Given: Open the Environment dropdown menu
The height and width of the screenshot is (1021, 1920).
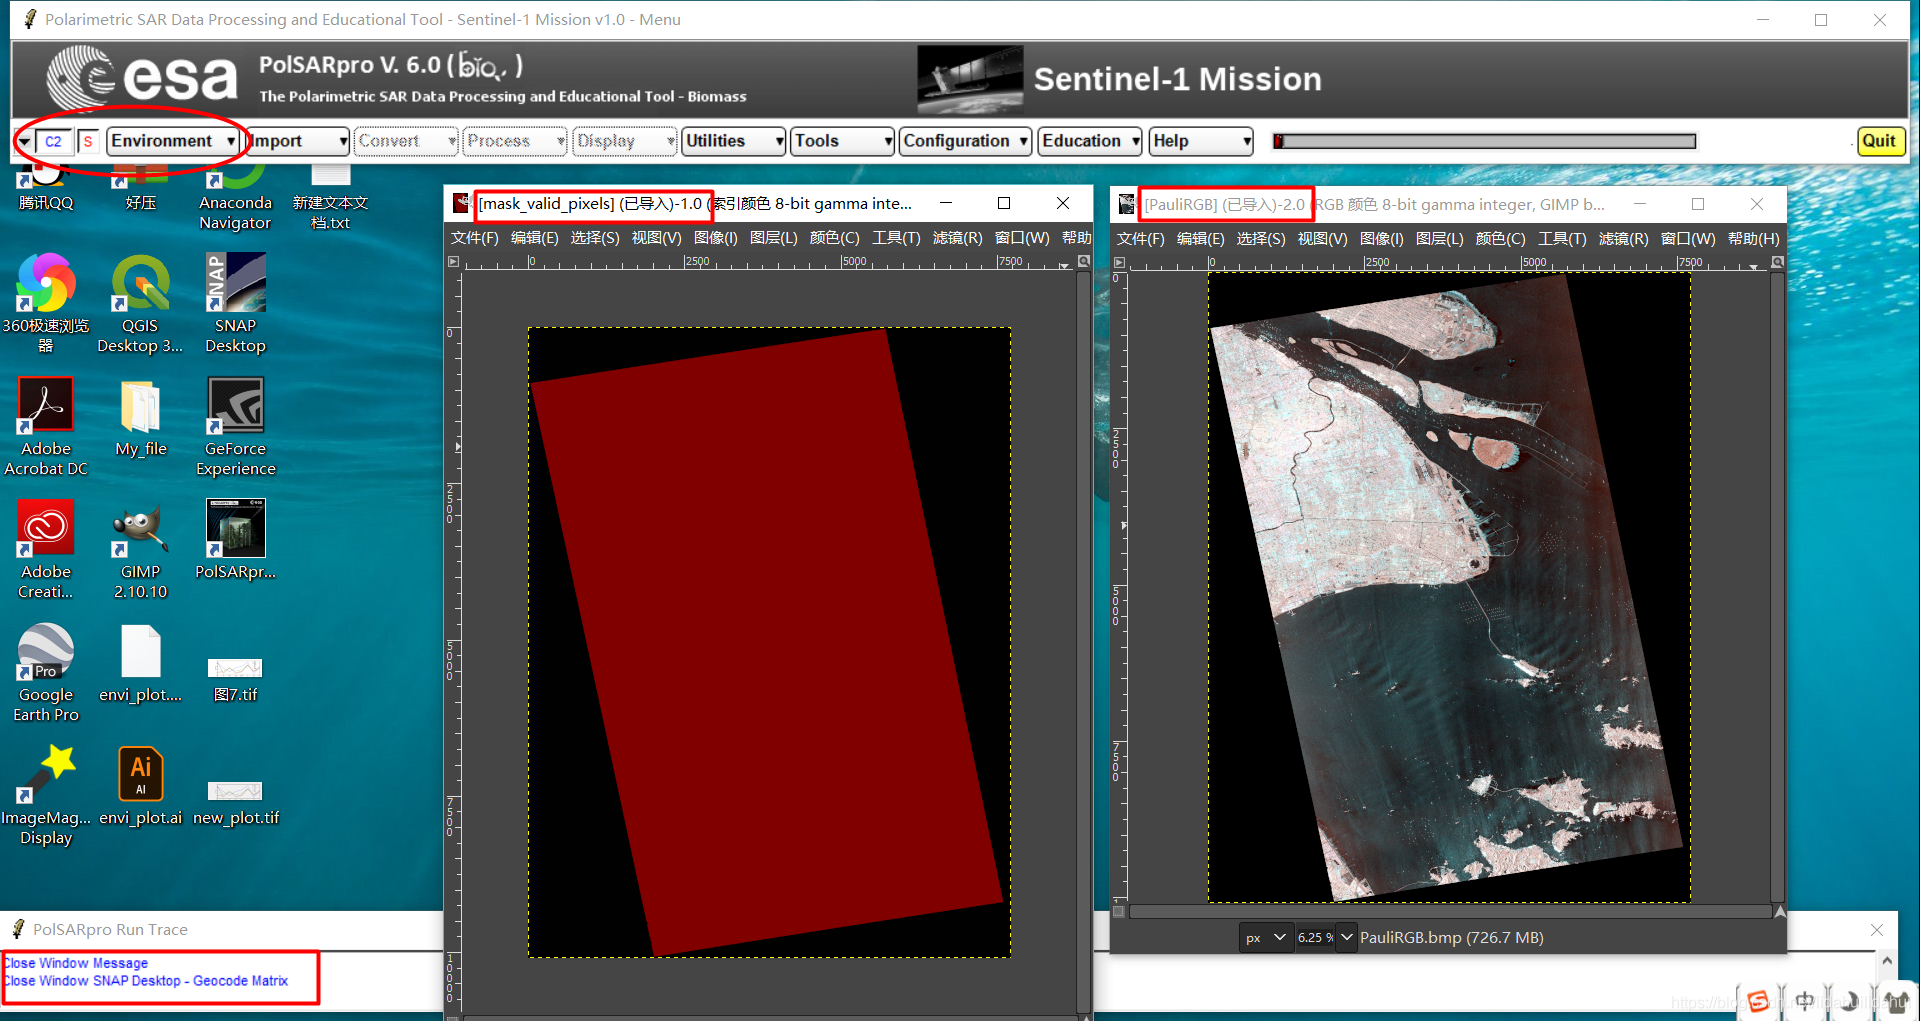Looking at the screenshot, I should [173, 141].
